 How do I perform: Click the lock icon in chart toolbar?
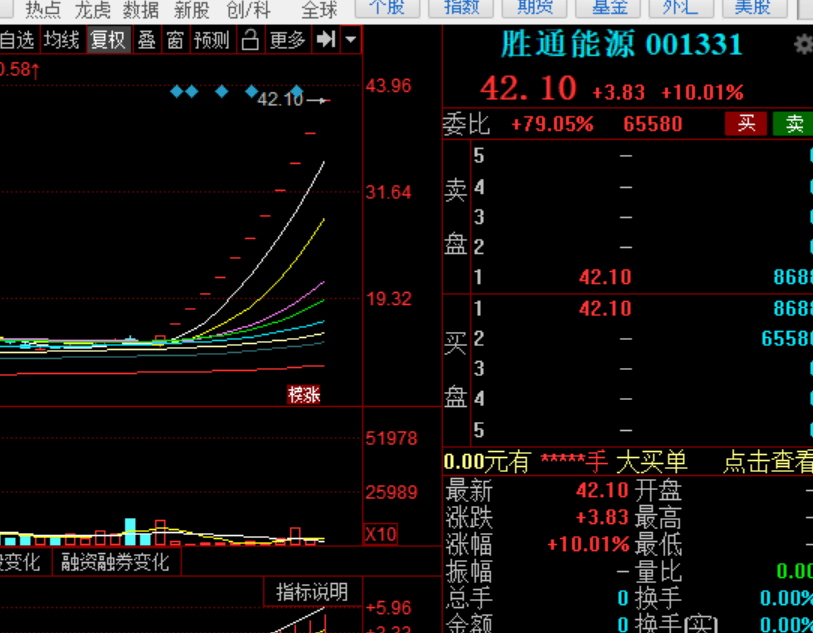click(x=250, y=40)
